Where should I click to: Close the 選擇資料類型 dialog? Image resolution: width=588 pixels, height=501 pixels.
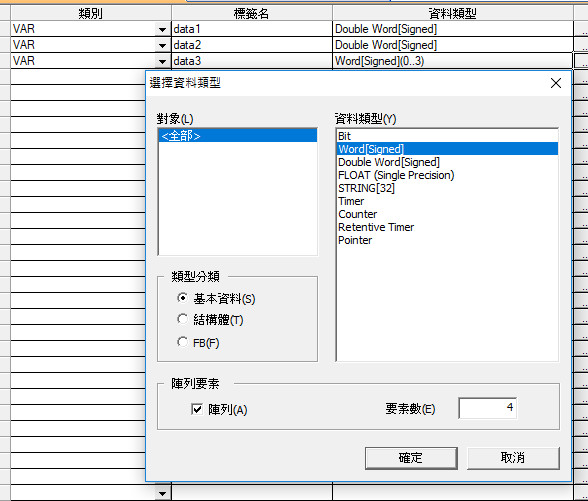556,83
